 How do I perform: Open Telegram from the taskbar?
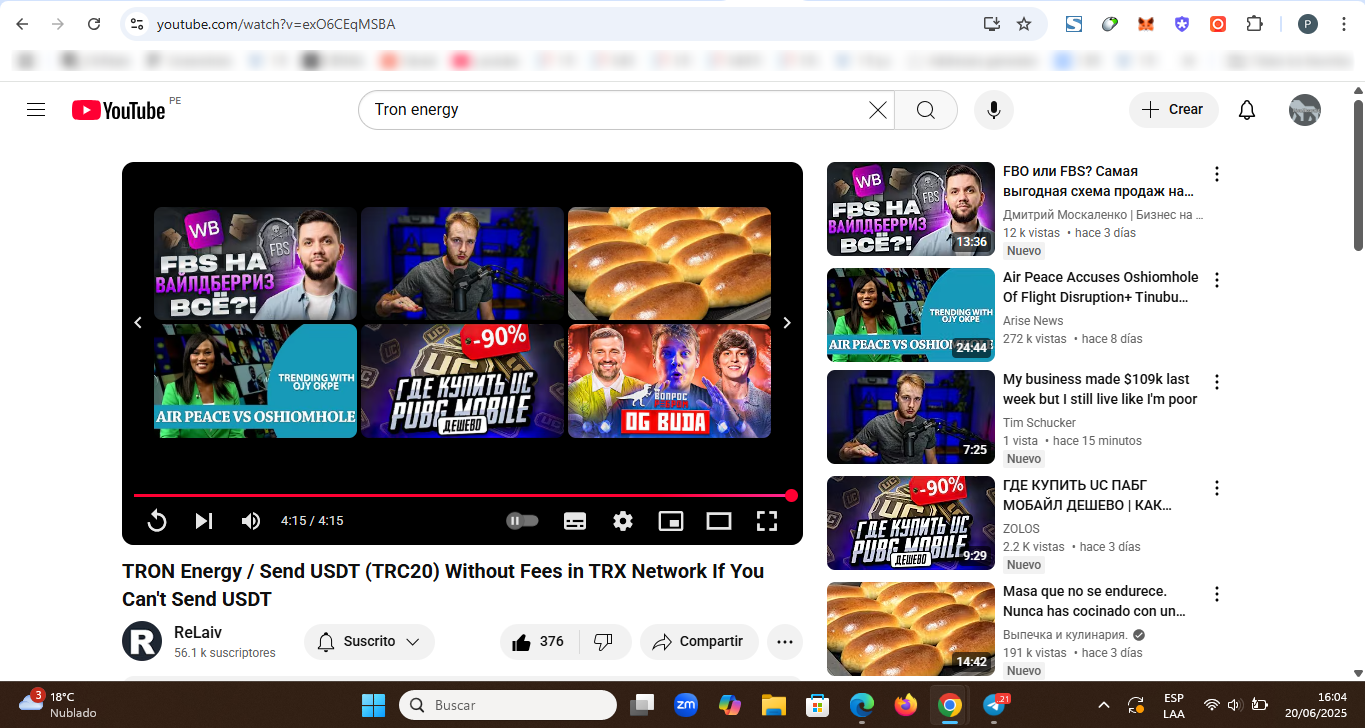pos(995,705)
